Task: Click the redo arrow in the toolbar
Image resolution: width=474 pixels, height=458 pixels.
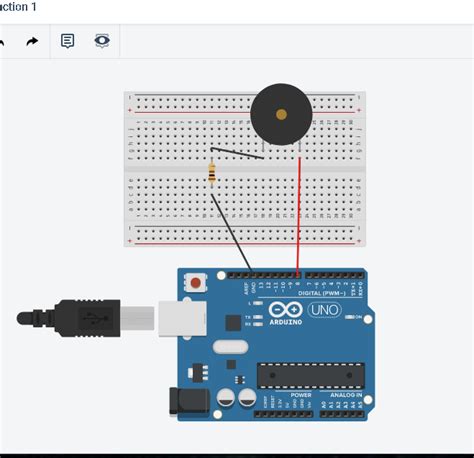Action: click(x=32, y=42)
